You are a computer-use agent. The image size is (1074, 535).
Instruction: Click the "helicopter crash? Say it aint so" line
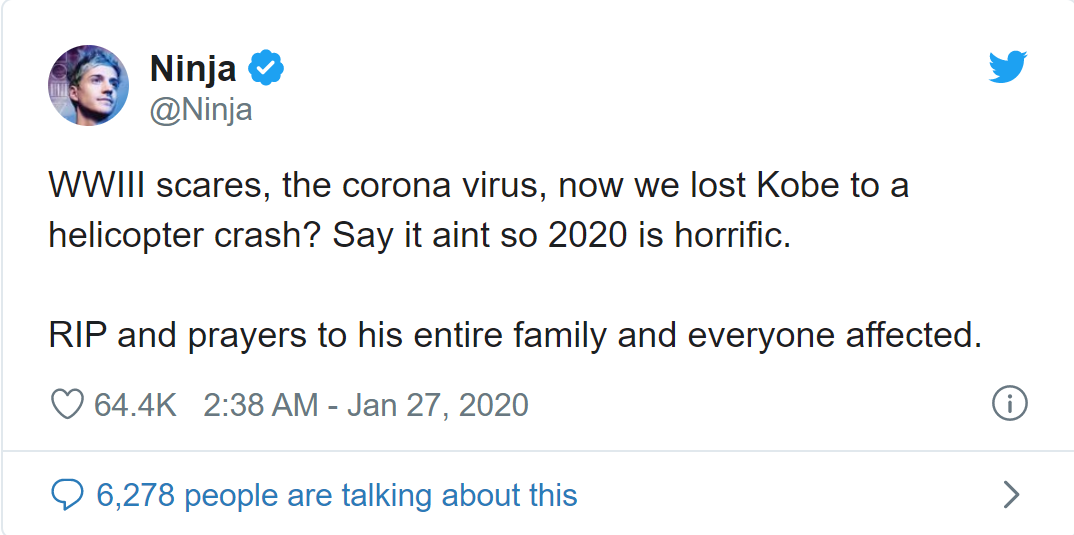click(419, 236)
